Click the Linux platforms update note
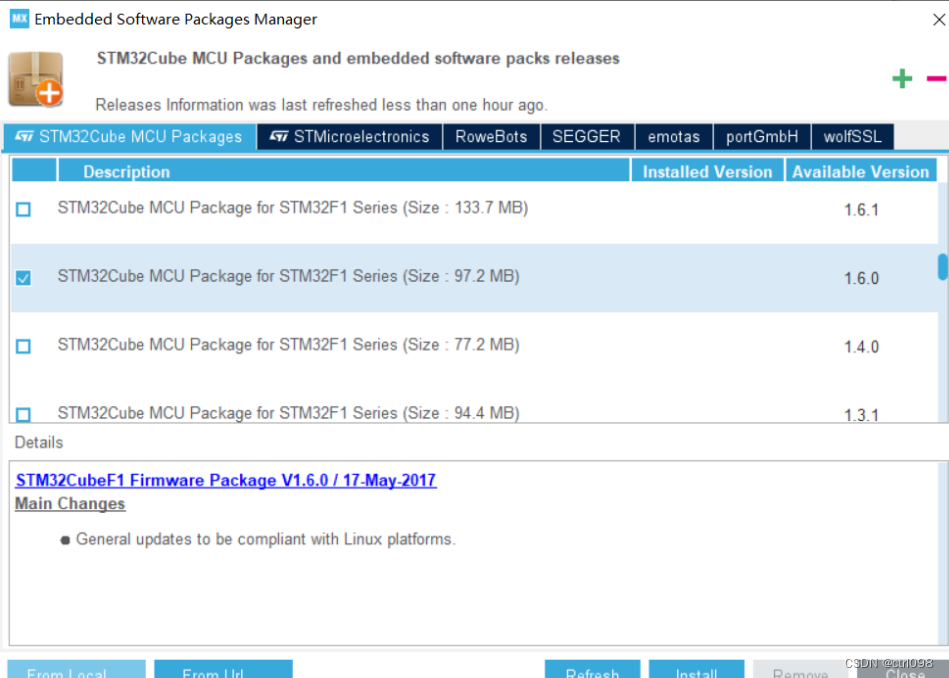Viewport: 949px width, 678px height. 265,539
